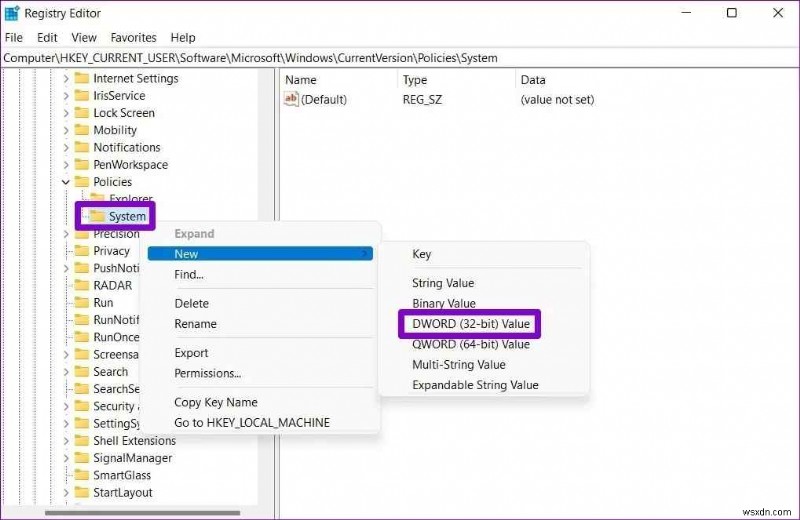Click the Notifications folder icon

[82, 147]
